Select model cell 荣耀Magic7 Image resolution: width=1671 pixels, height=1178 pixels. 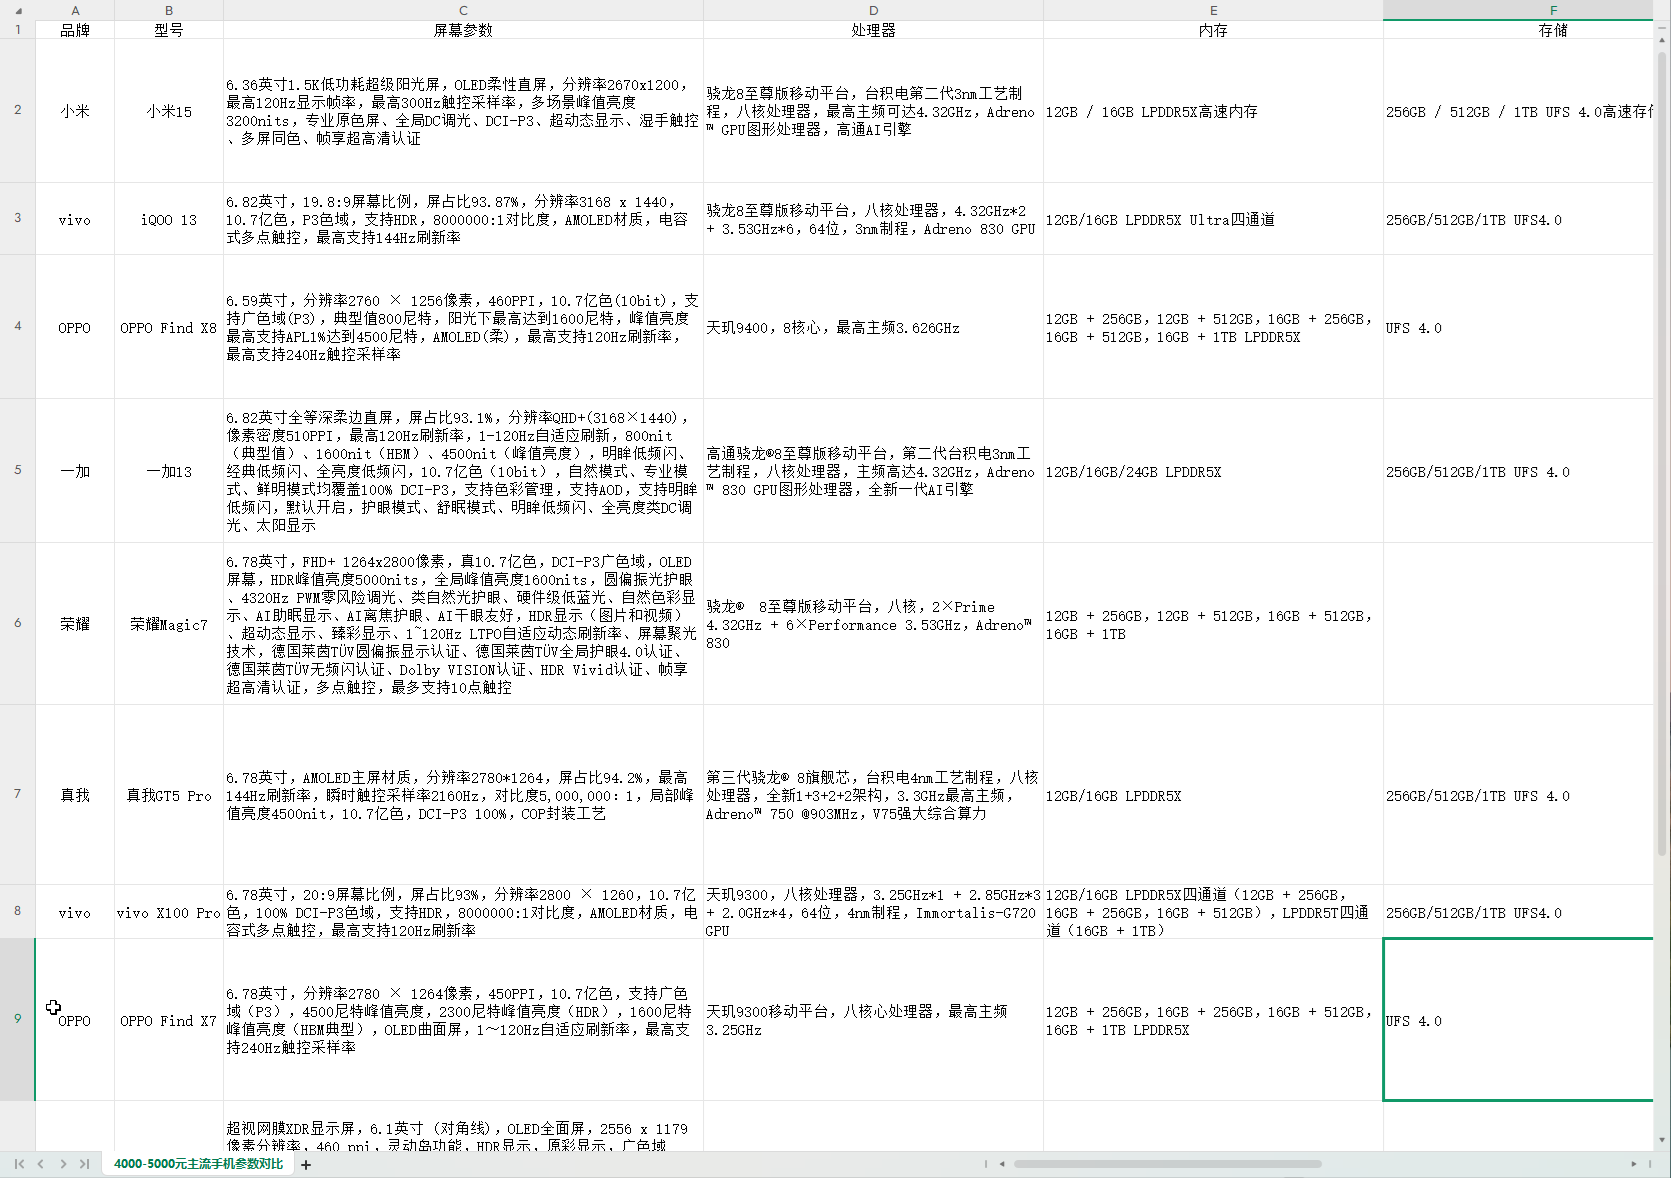coord(169,624)
